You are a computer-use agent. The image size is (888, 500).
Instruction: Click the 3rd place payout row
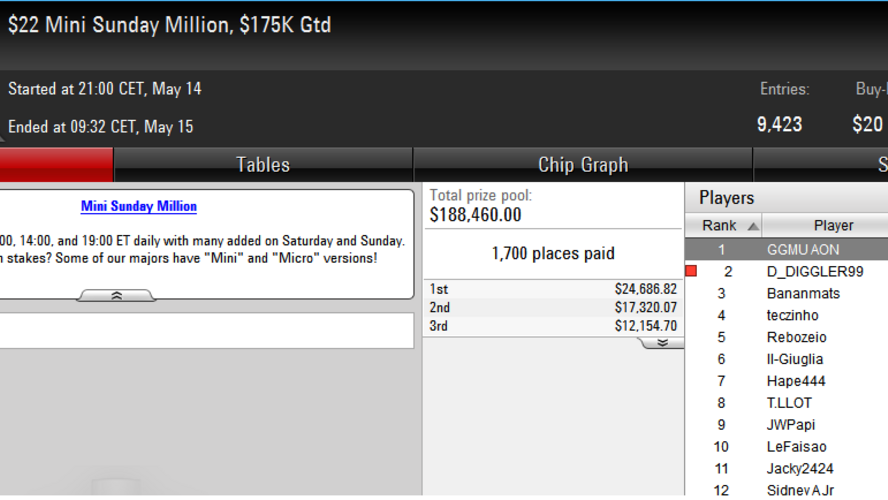coord(553,326)
